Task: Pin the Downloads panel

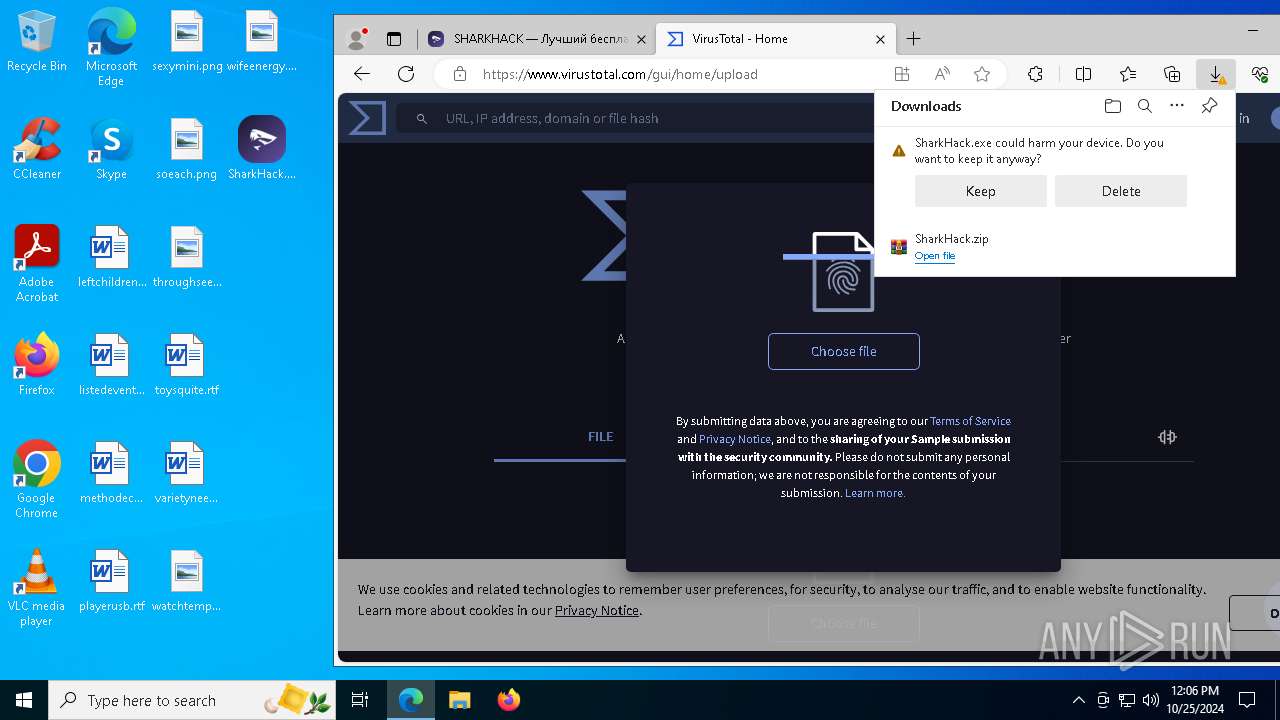Action: pos(1209,106)
